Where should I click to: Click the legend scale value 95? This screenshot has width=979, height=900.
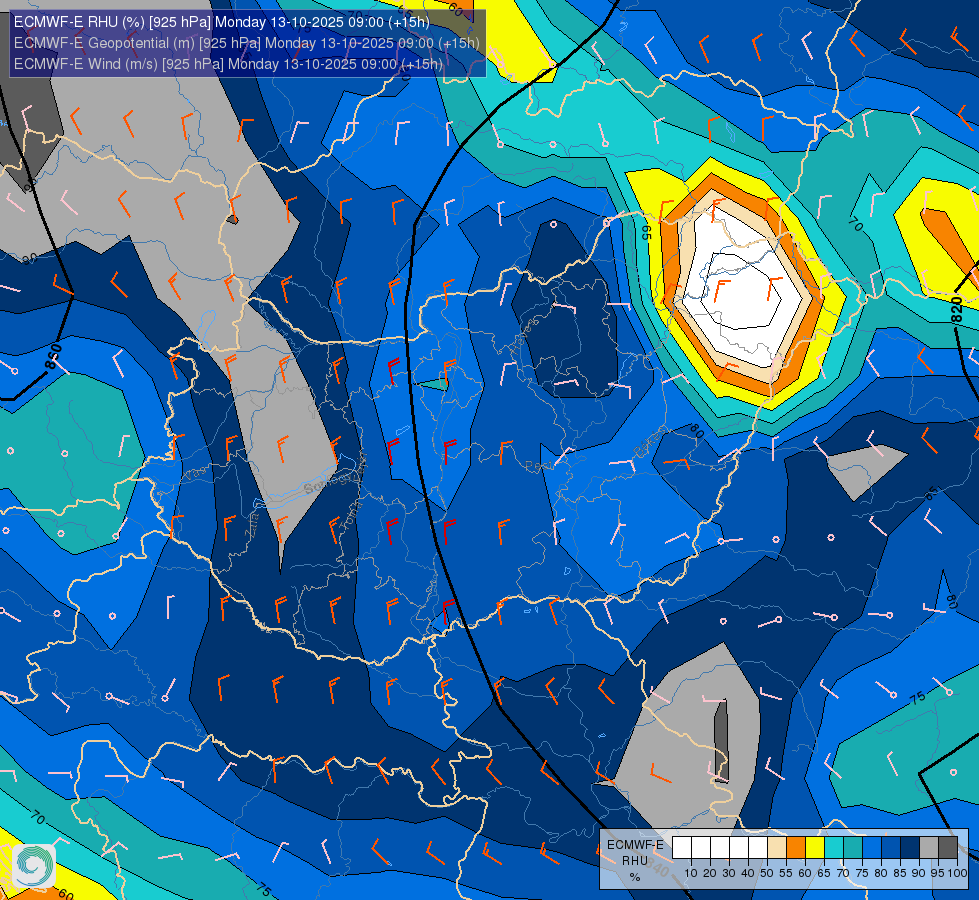click(938, 873)
